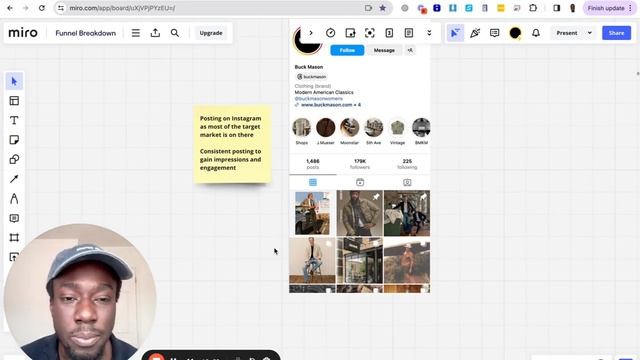This screenshot has height=360, width=640.
Task: Select the tagged photos tab icon
Action: (x=407, y=182)
